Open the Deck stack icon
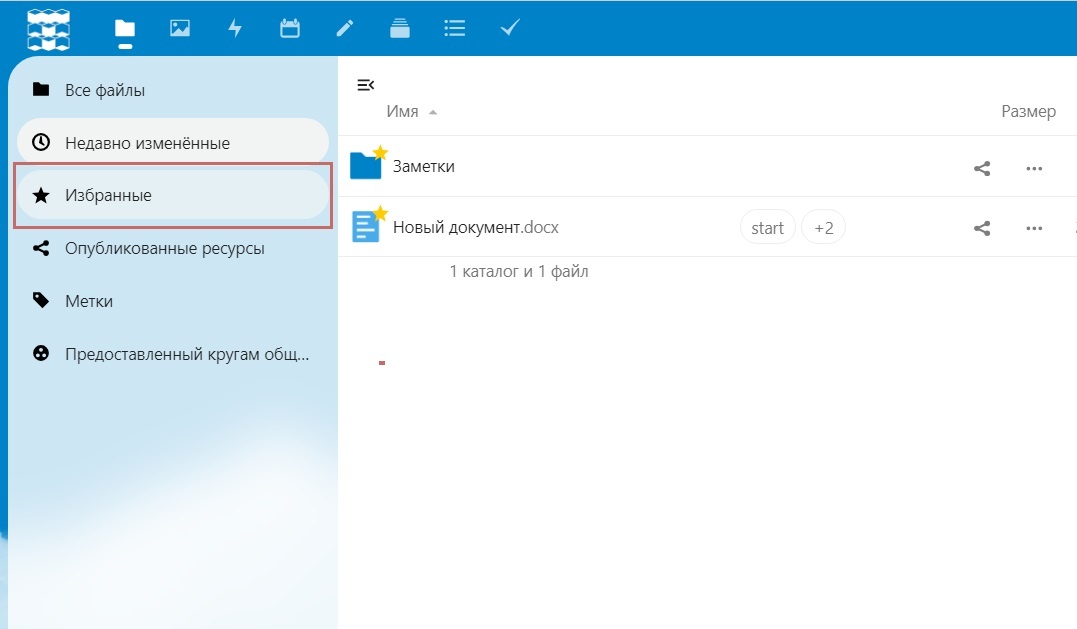Image resolution: width=1077 pixels, height=629 pixels. tap(400, 28)
